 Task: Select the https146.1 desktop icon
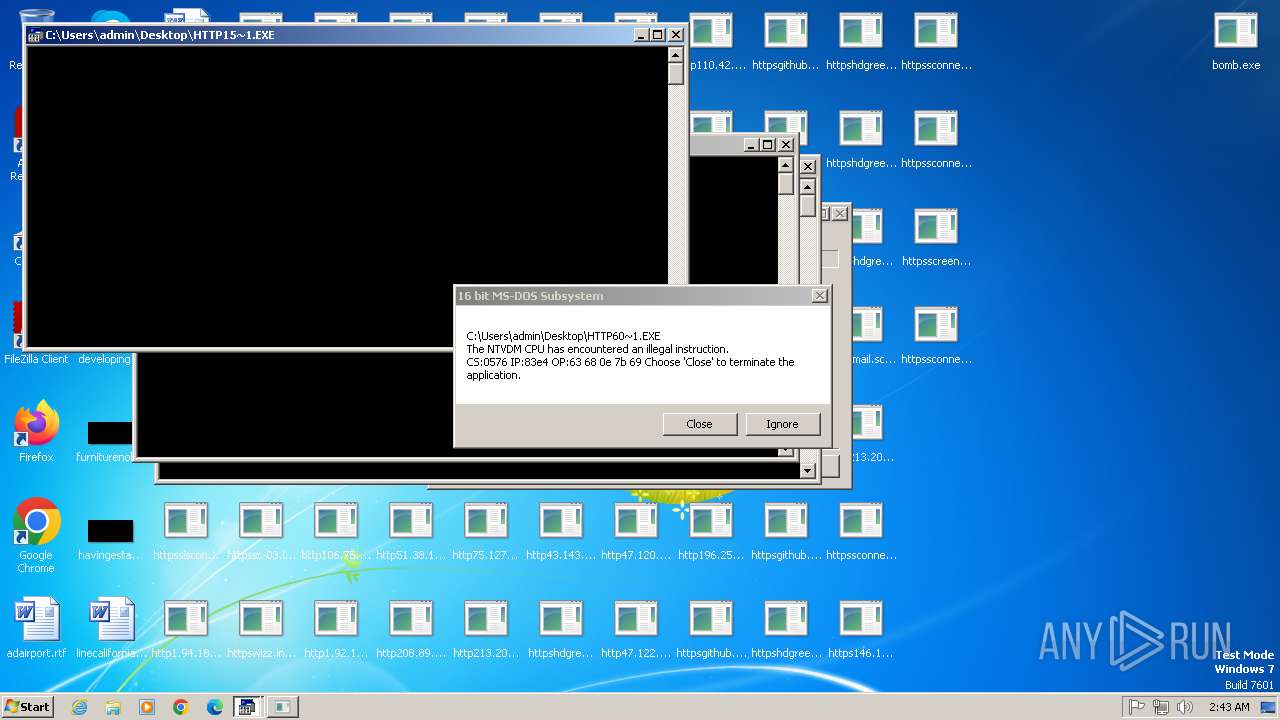point(861,630)
